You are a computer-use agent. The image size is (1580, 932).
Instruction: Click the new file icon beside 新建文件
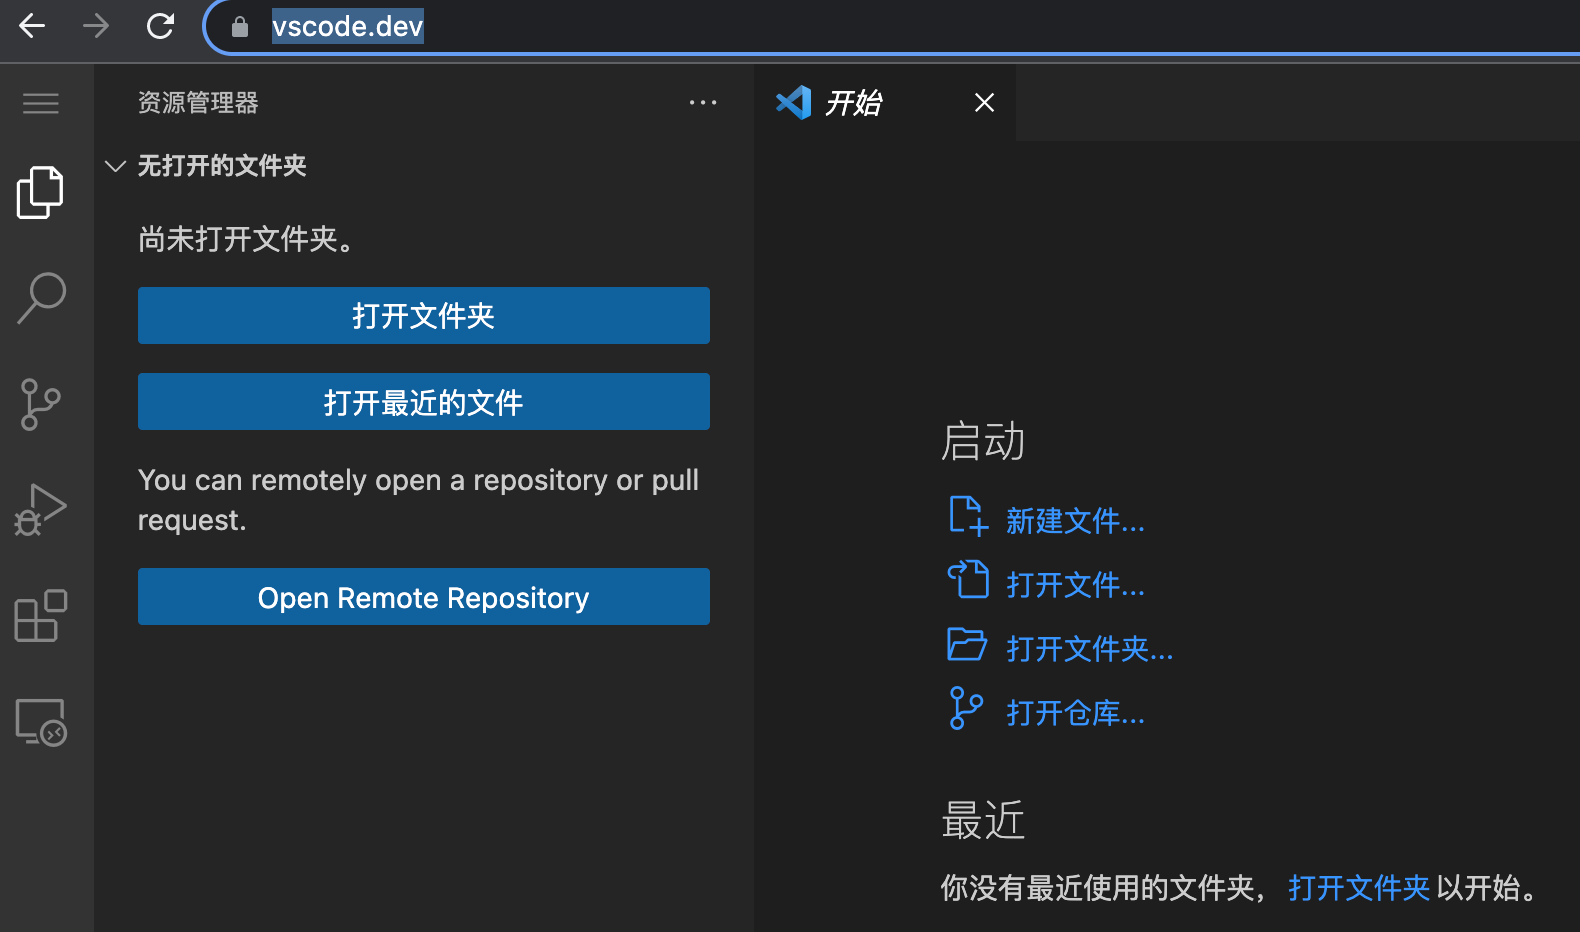point(968,517)
